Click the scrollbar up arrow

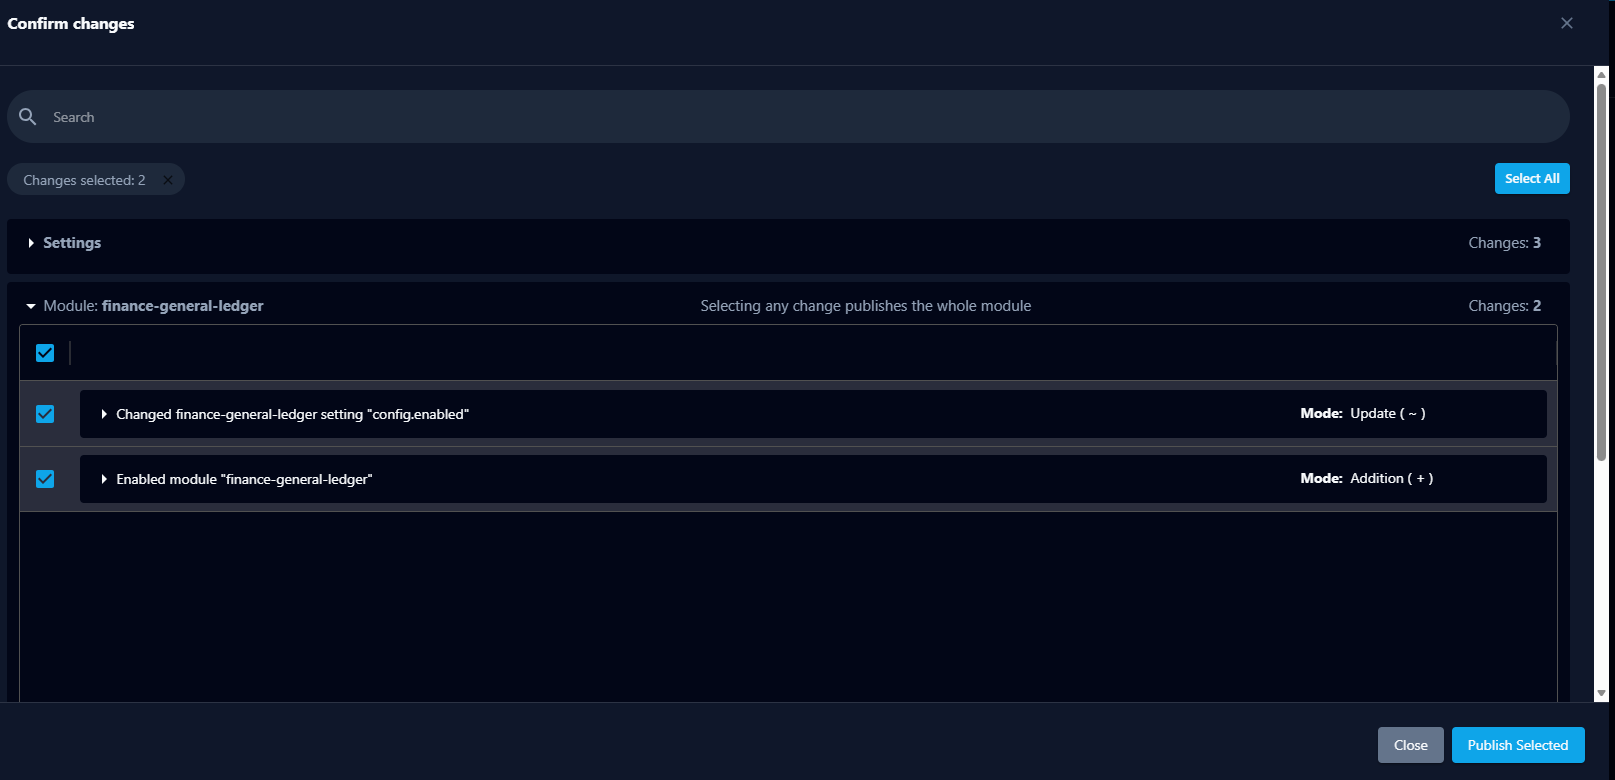(x=1601, y=74)
